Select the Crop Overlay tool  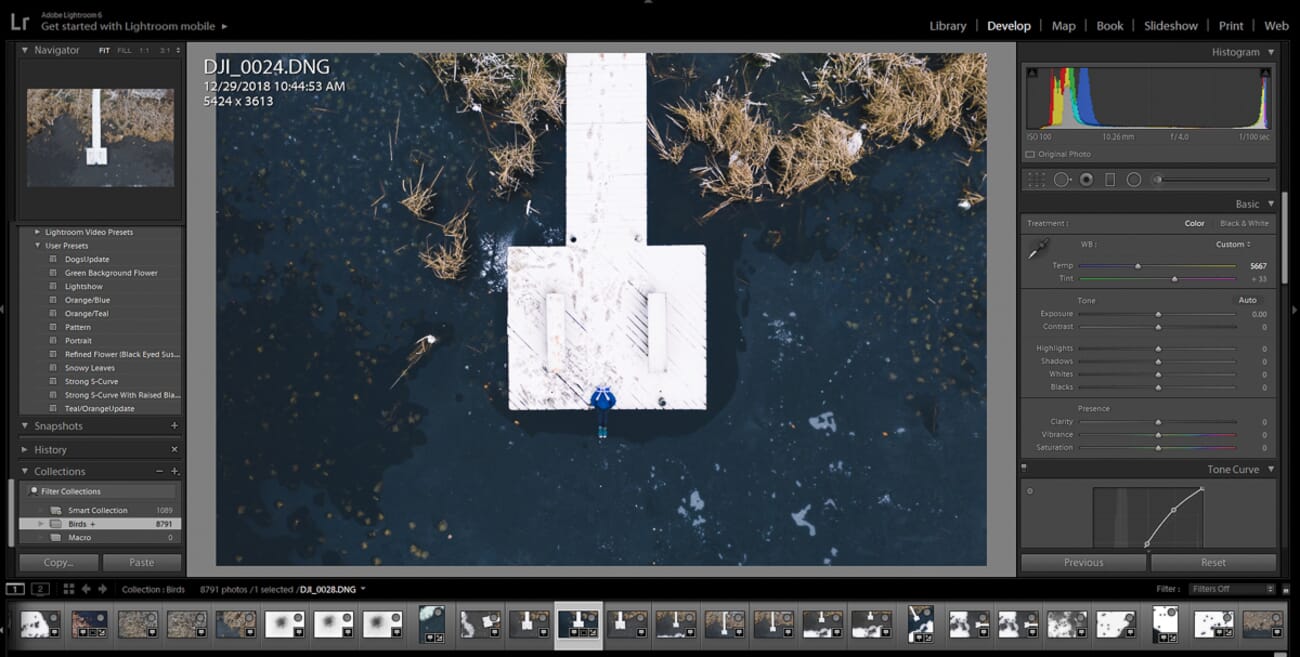(x=1036, y=180)
